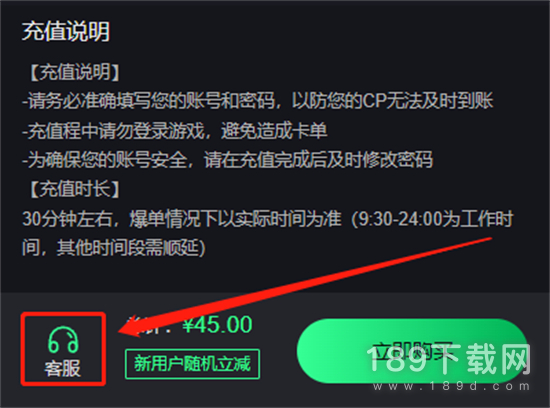Click the text 避免造成卡单
This screenshot has height=408, width=550.
pyautogui.click(x=274, y=131)
